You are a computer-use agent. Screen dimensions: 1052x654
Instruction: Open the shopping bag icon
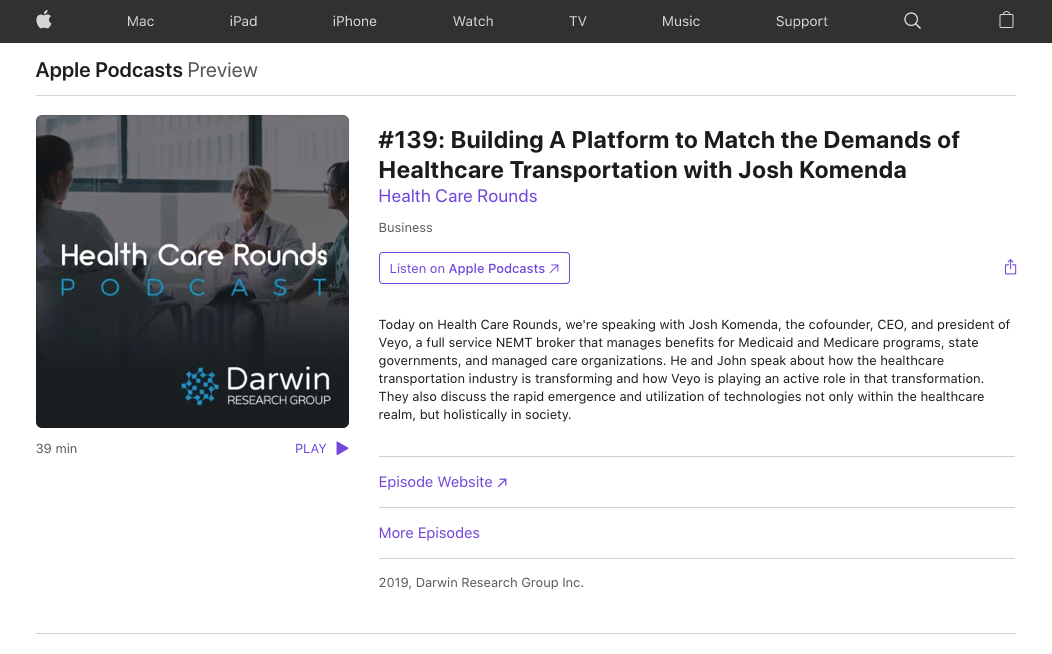[x=1006, y=20]
